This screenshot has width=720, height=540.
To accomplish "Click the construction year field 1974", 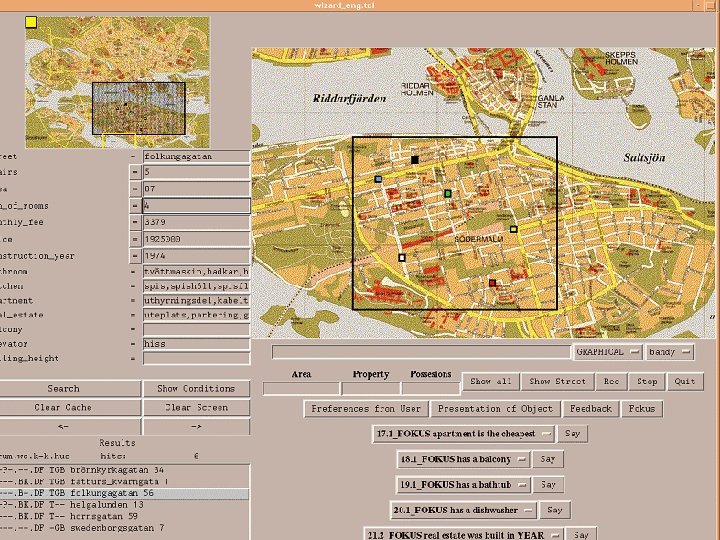I will (197, 256).
